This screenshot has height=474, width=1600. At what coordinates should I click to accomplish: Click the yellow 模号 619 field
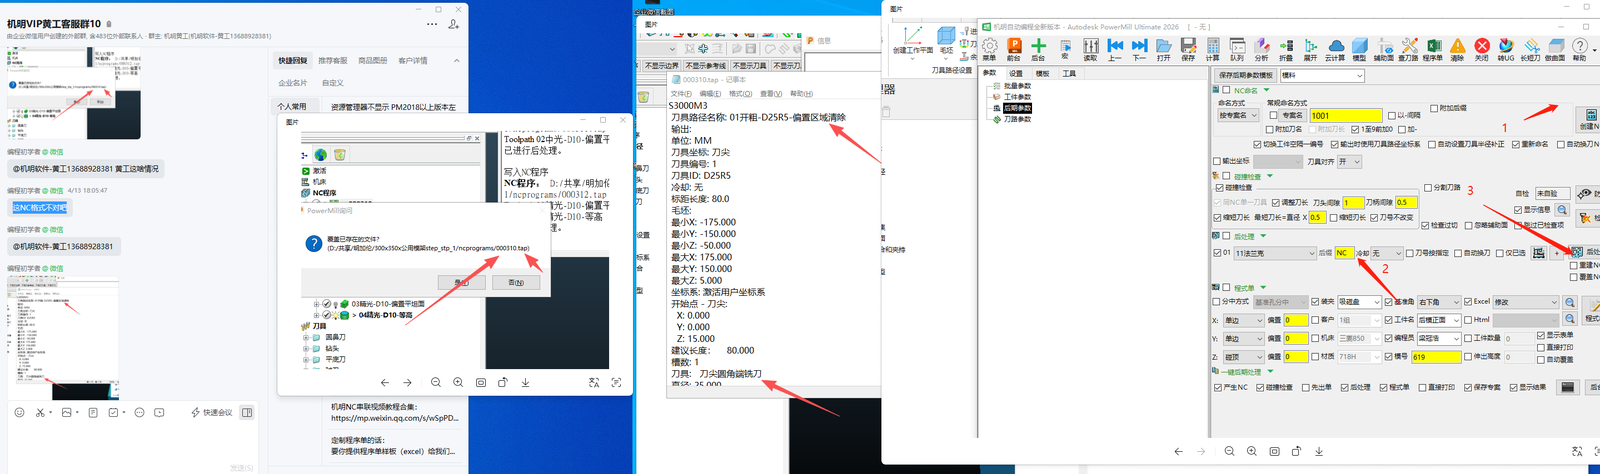(1436, 356)
